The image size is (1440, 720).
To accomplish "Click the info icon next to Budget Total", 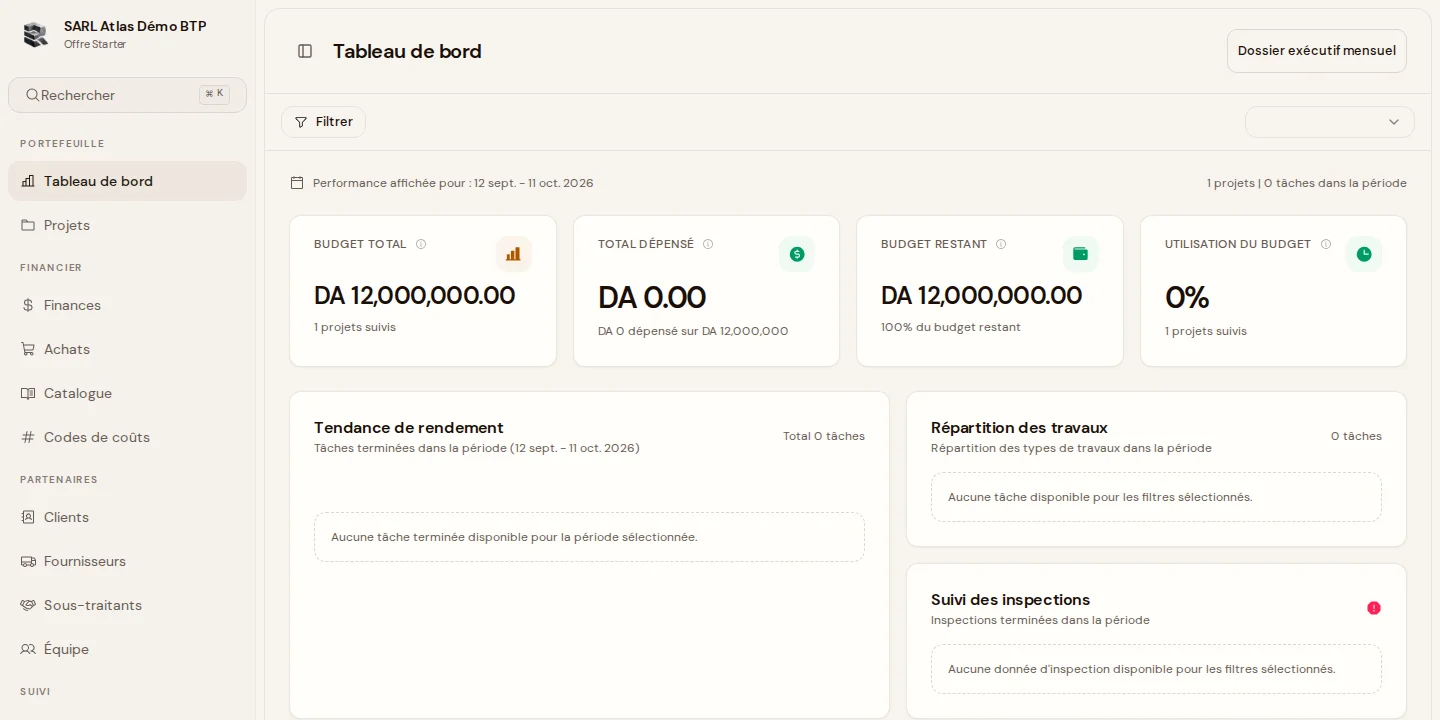I will [421, 244].
